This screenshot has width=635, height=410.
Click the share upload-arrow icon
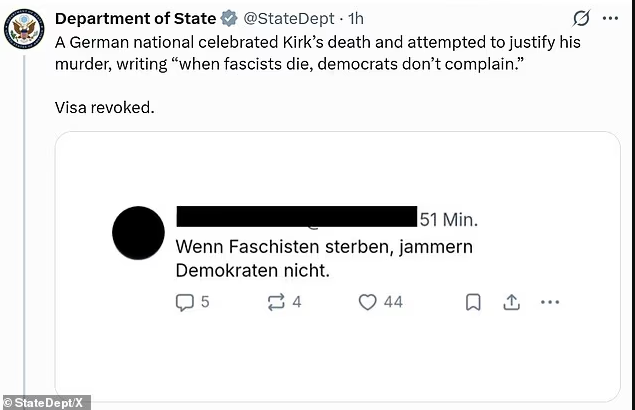(509, 301)
